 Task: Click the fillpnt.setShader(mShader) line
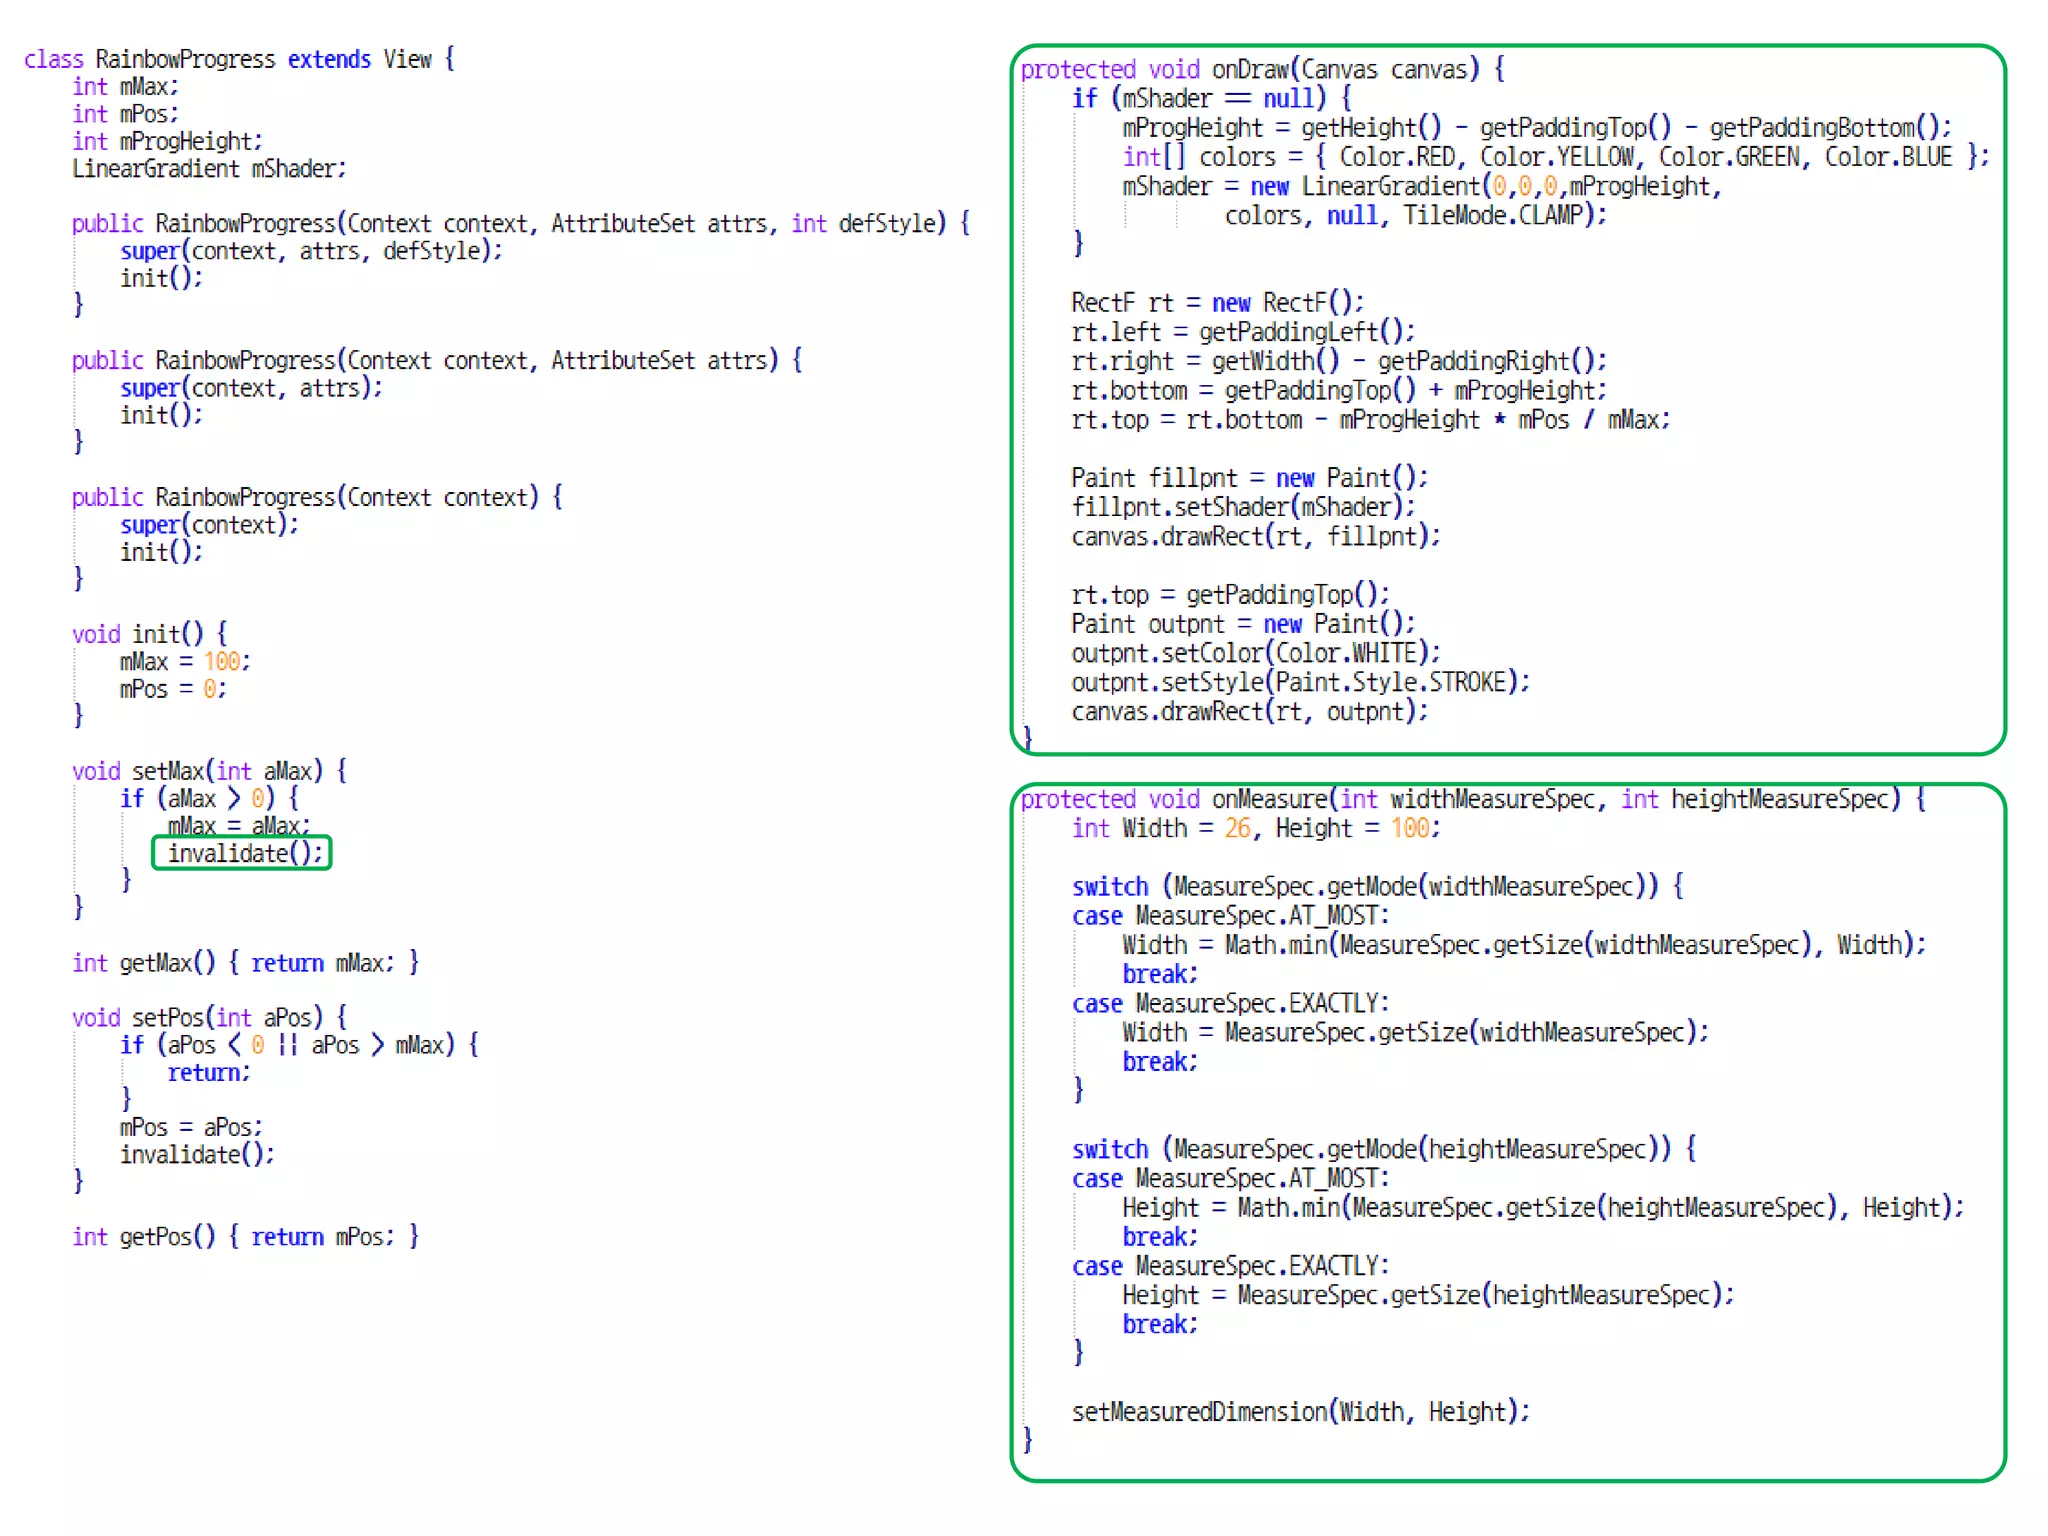click(1242, 507)
